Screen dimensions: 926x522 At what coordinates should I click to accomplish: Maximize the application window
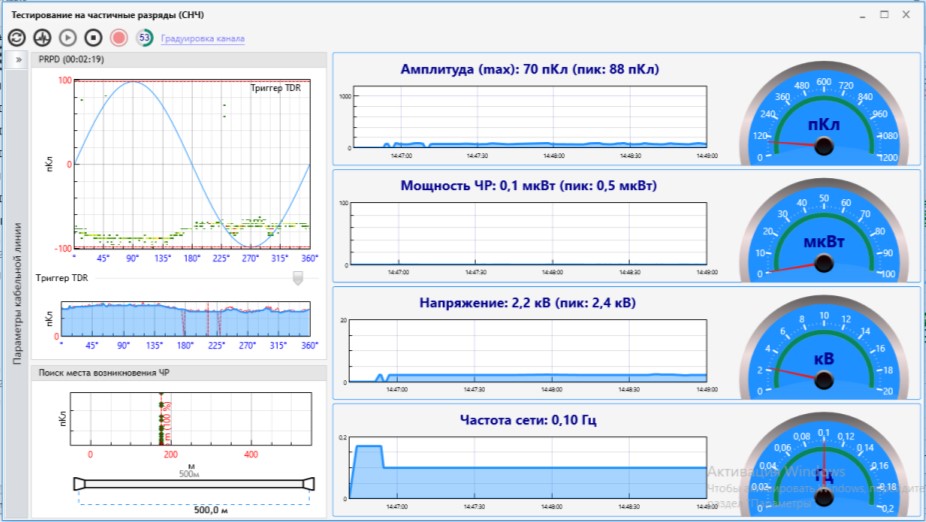tap(883, 15)
